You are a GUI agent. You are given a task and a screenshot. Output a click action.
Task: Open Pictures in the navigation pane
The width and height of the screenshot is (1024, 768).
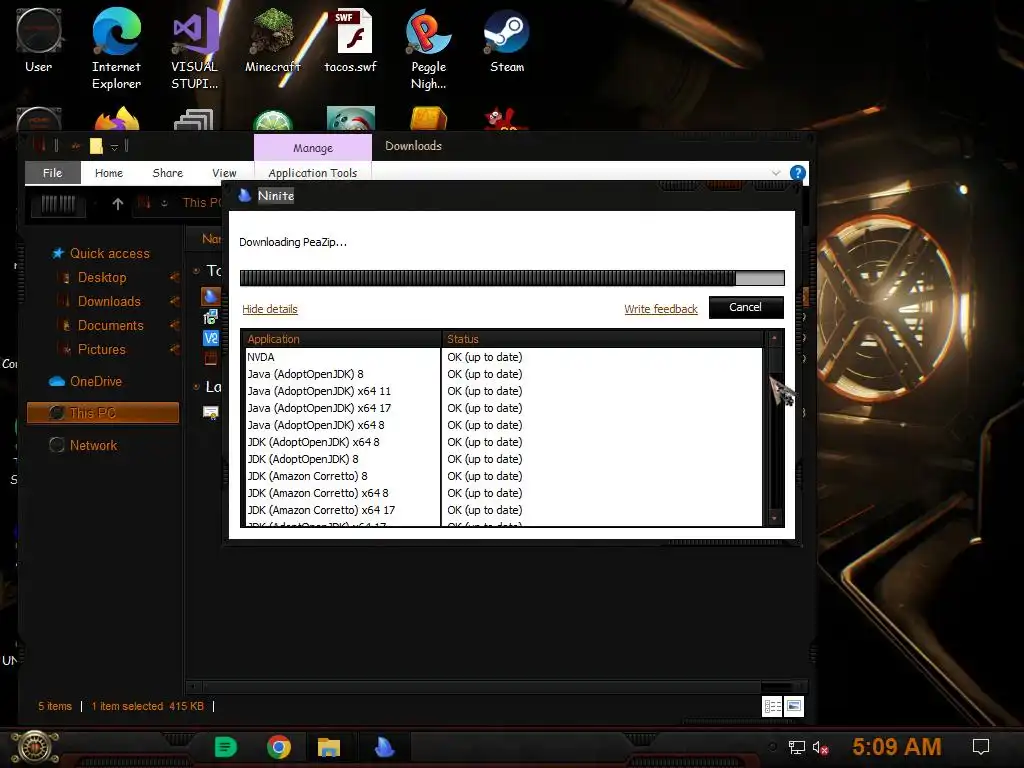coord(101,349)
